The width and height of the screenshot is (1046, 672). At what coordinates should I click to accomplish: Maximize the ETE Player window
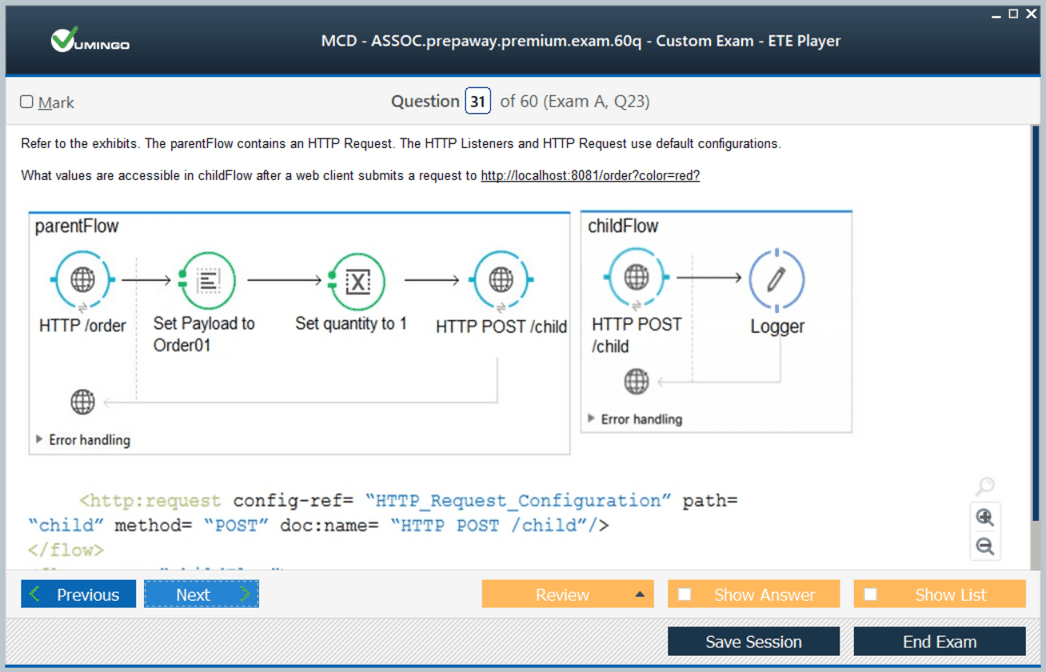(1013, 13)
